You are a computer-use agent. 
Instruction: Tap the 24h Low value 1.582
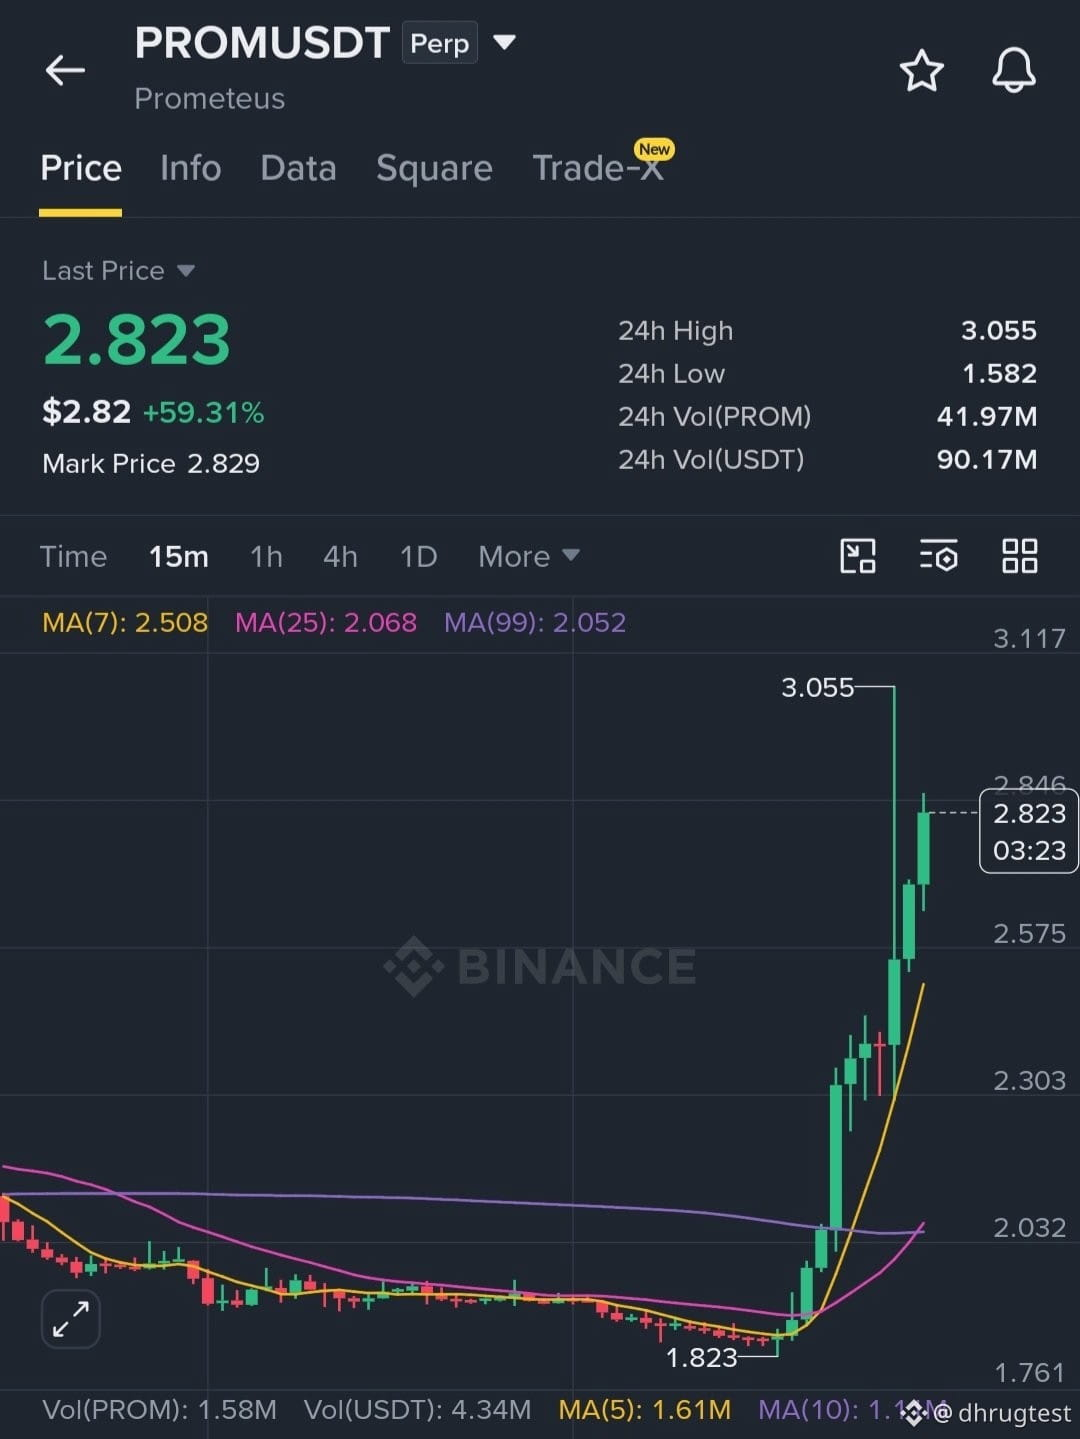(999, 374)
